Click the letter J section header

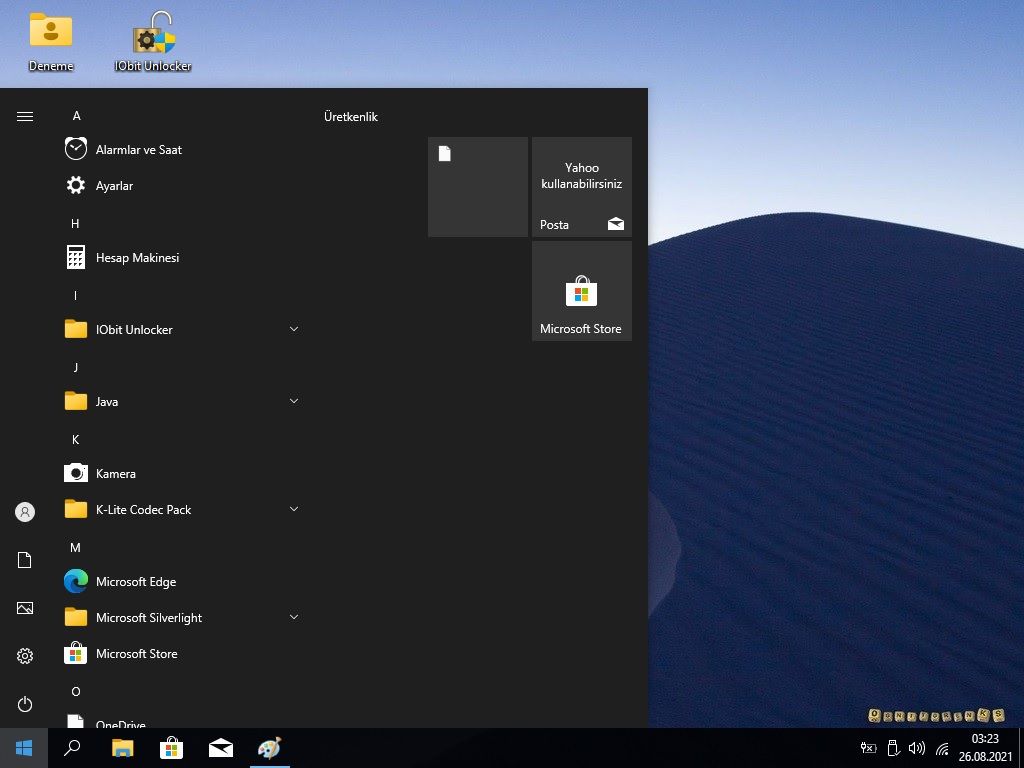coord(76,367)
